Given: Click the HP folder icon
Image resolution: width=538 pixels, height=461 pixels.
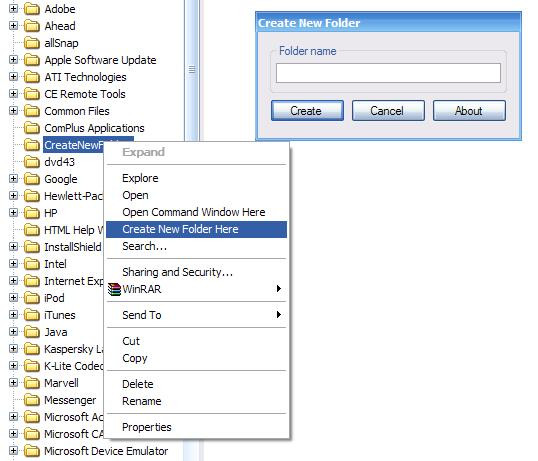Looking at the screenshot, I should point(32,213).
